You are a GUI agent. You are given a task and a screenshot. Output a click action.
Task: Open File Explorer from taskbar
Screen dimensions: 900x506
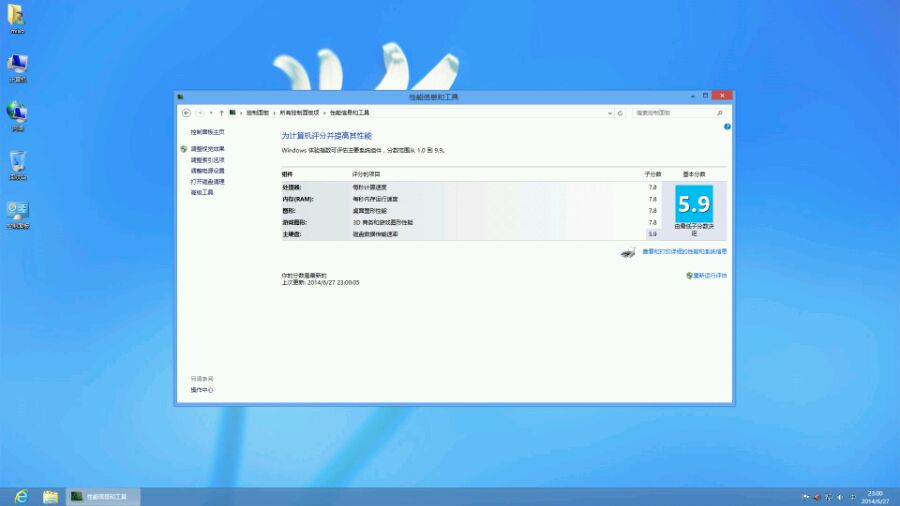[51, 496]
